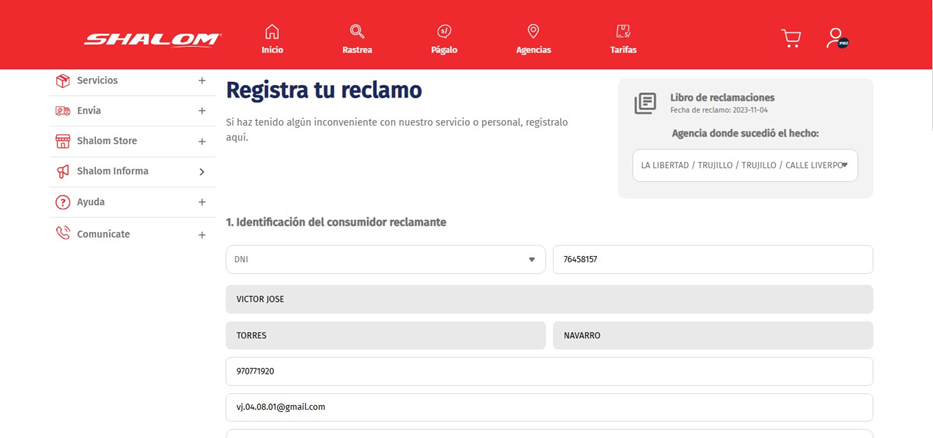Image resolution: width=933 pixels, height=438 pixels.
Task: Open the Agencias location pin icon
Action: [x=533, y=32]
